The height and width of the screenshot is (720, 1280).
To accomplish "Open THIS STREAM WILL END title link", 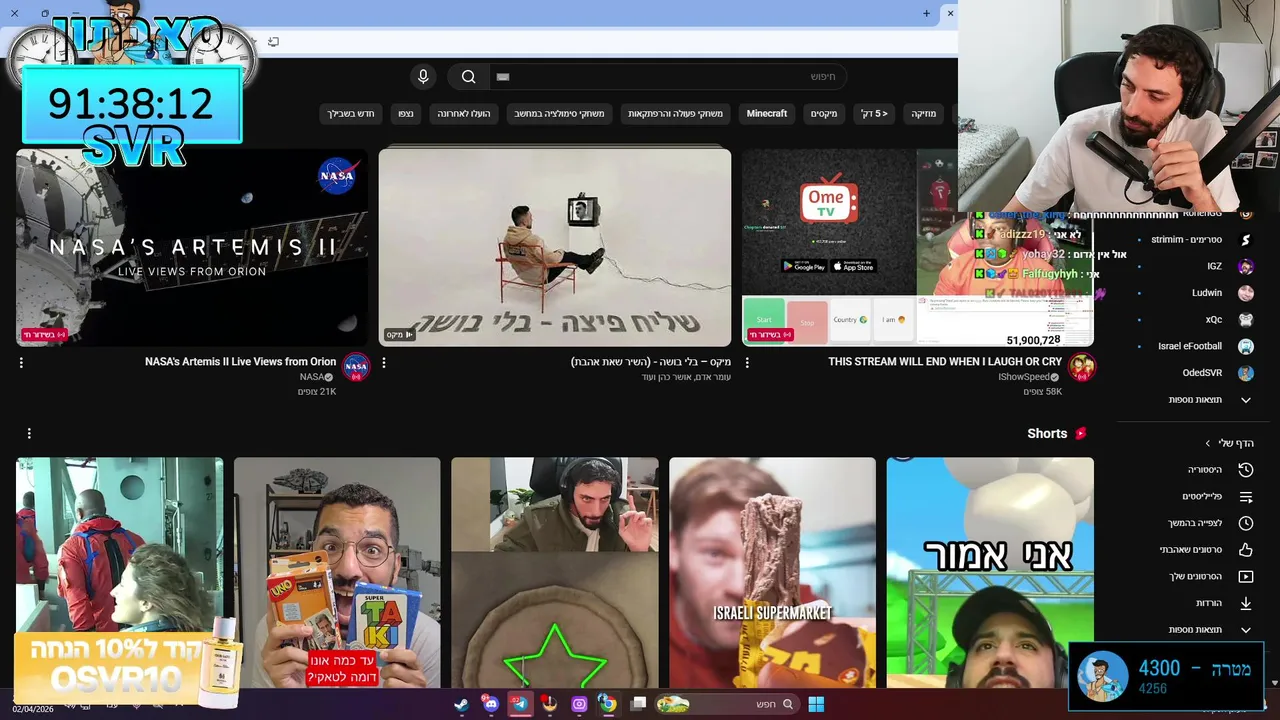I will pyautogui.click(x=945, y=362).
